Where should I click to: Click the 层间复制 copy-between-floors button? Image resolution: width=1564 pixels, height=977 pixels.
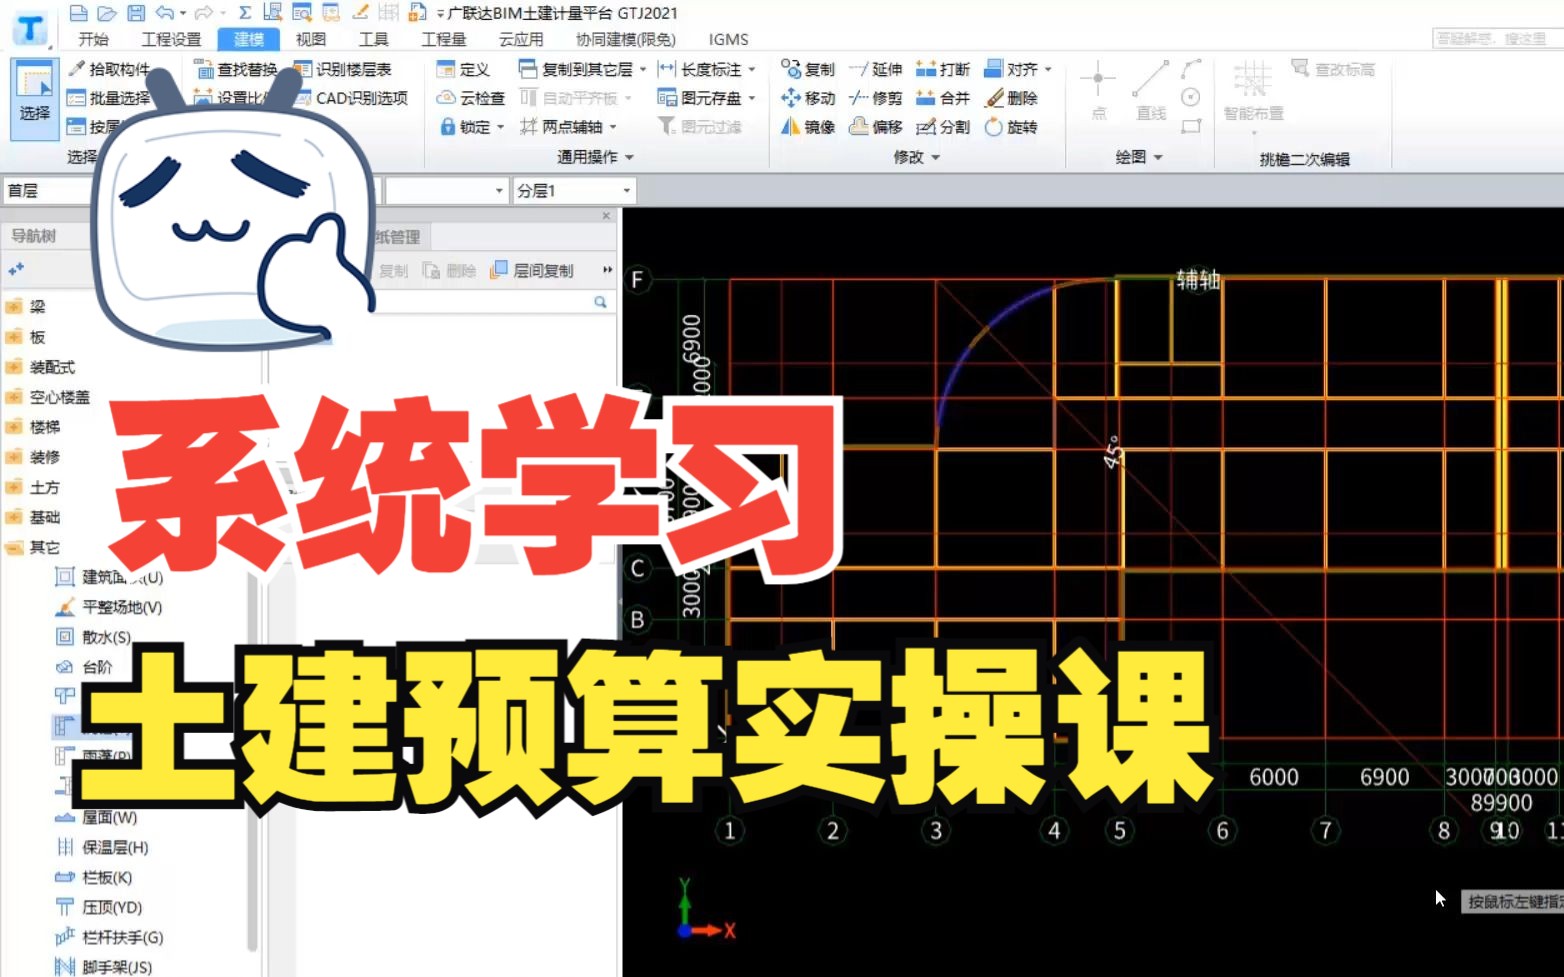(x=533, y=270)
